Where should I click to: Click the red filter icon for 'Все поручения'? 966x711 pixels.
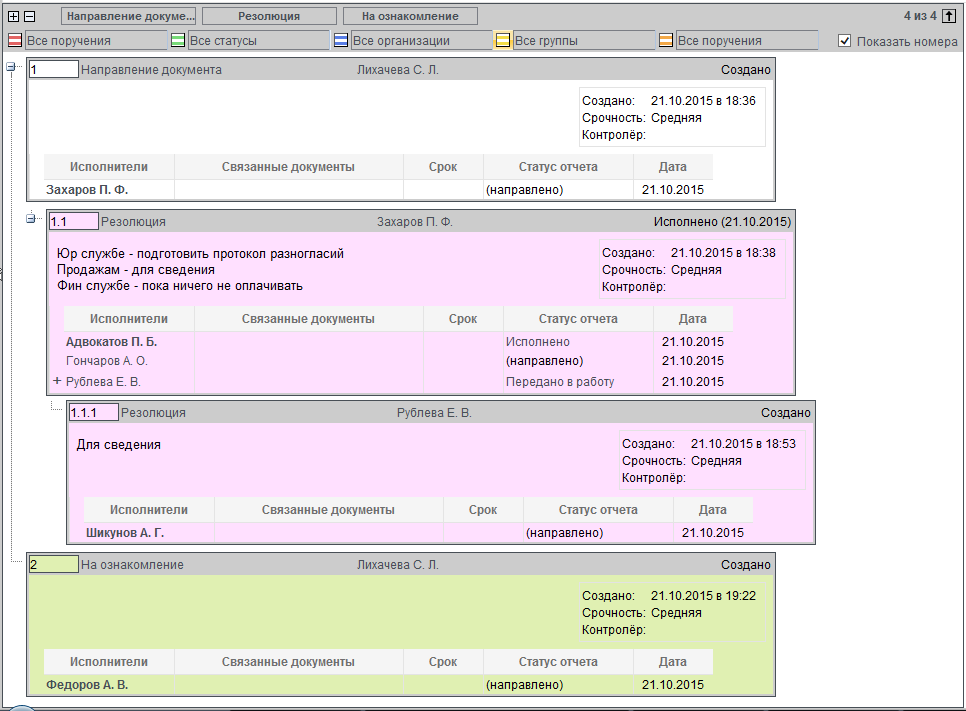coord(15,41)
